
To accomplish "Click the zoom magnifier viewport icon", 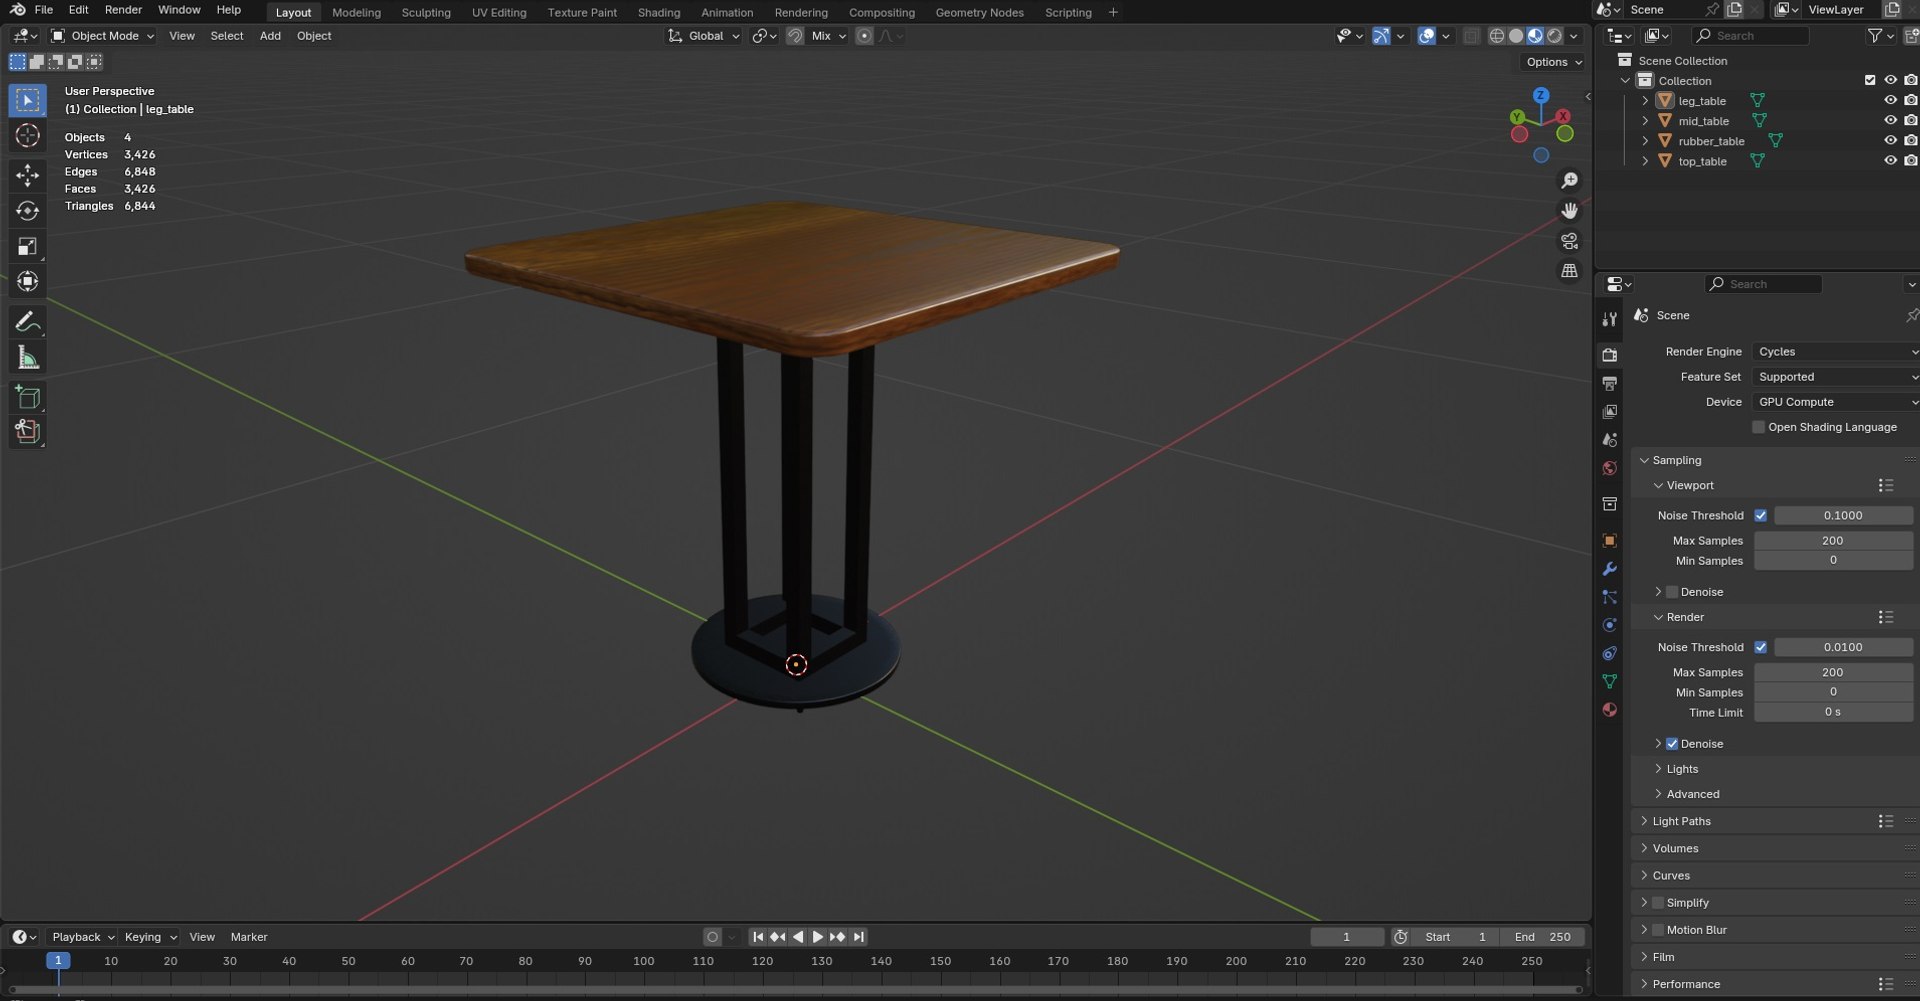I will pyautogui.click(x=1570, y=180).
